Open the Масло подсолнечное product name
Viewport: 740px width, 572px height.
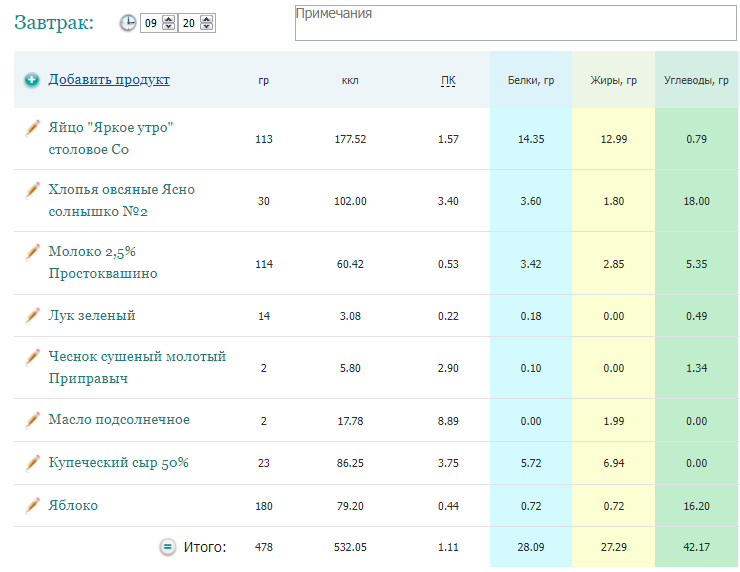119,420
